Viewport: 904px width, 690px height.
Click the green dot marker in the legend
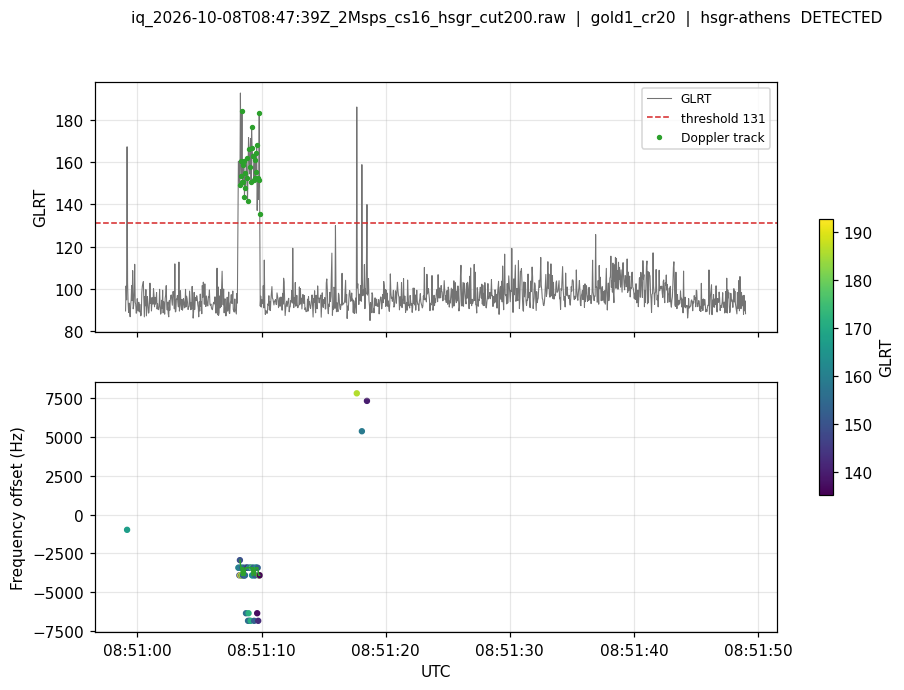[659, 138]
